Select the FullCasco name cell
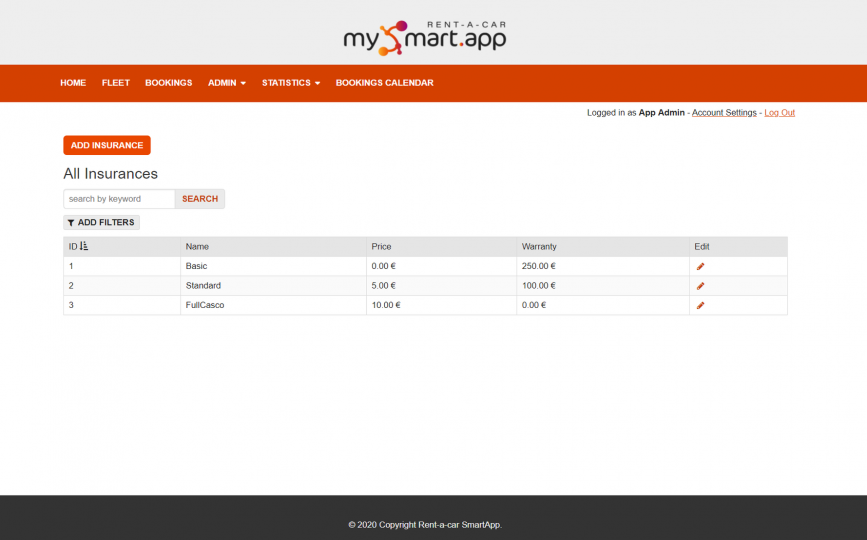The width and height of the screenshot is (867, 540). 273,305
